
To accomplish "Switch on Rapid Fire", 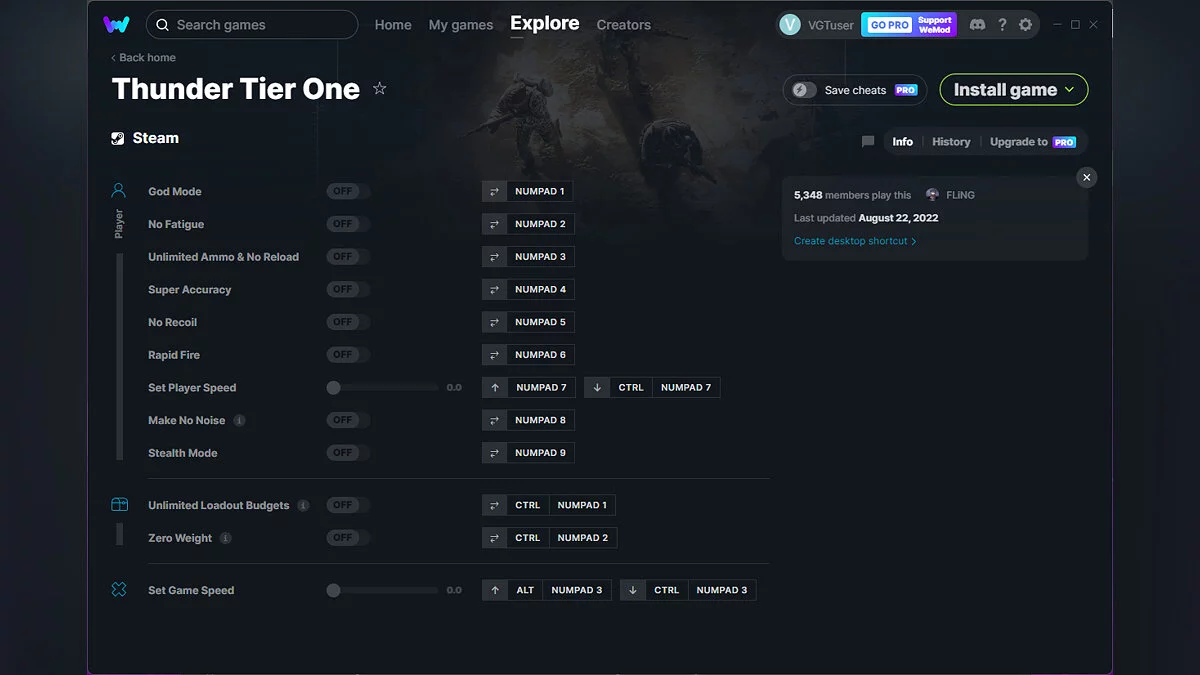I will point(348,355).
